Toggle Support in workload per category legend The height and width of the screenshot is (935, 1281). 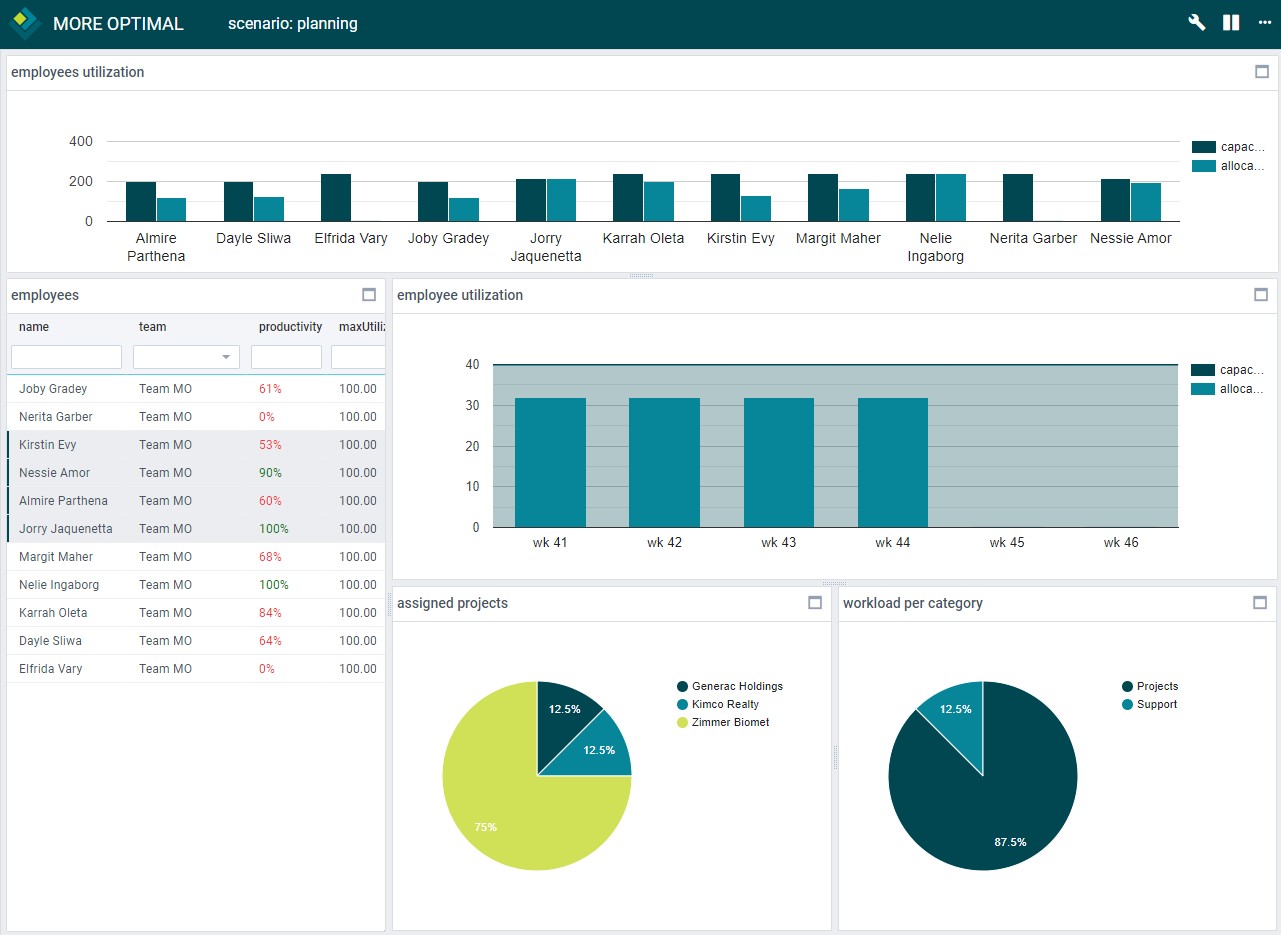[1150, 704]
